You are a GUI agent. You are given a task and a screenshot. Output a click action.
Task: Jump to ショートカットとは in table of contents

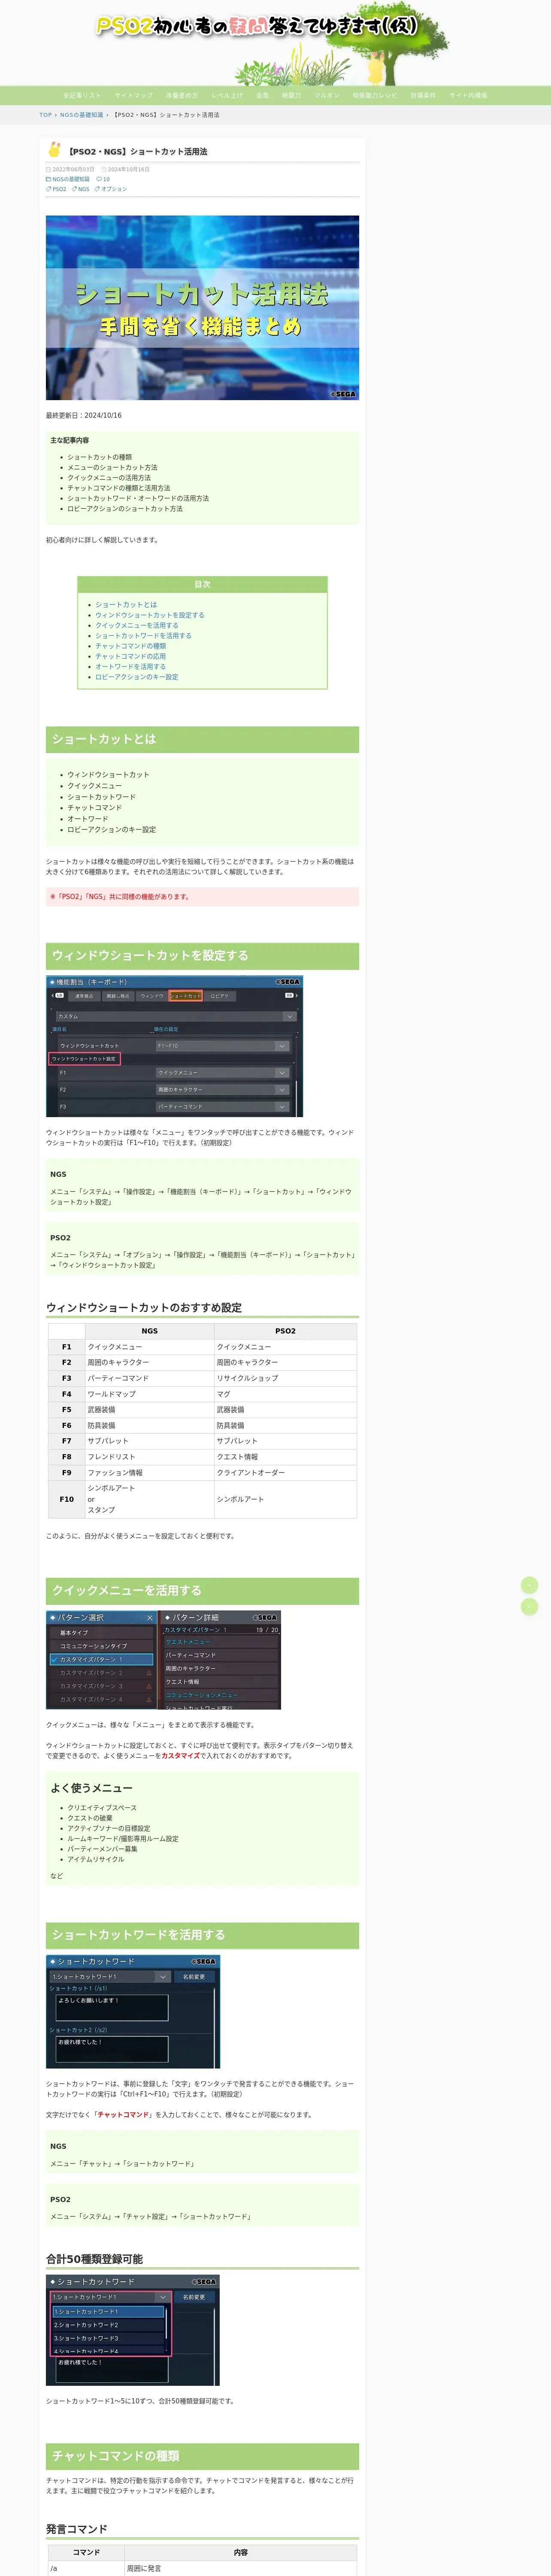click(x=126, y=605)
